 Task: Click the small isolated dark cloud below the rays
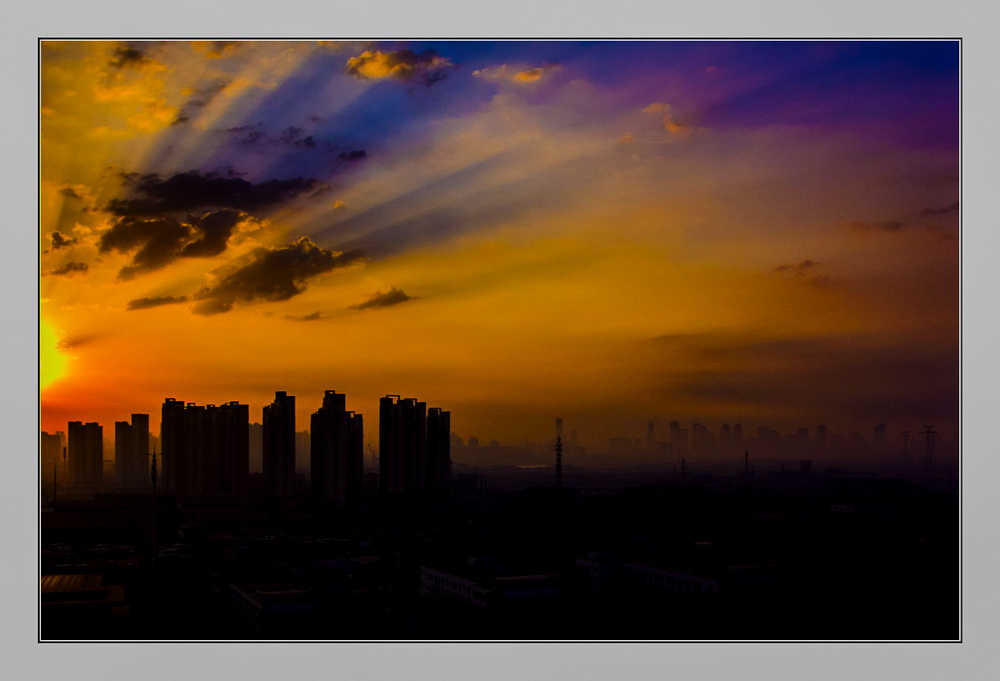point(383,299)
